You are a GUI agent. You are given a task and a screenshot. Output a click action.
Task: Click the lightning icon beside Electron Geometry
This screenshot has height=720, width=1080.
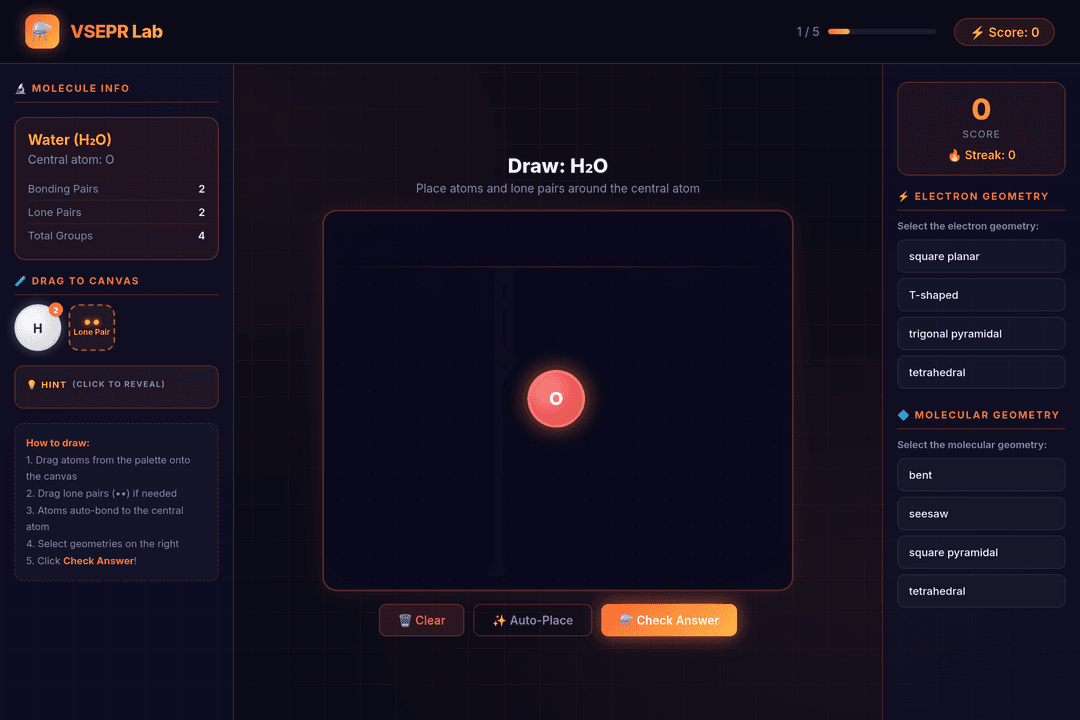[x=904, y=196]
